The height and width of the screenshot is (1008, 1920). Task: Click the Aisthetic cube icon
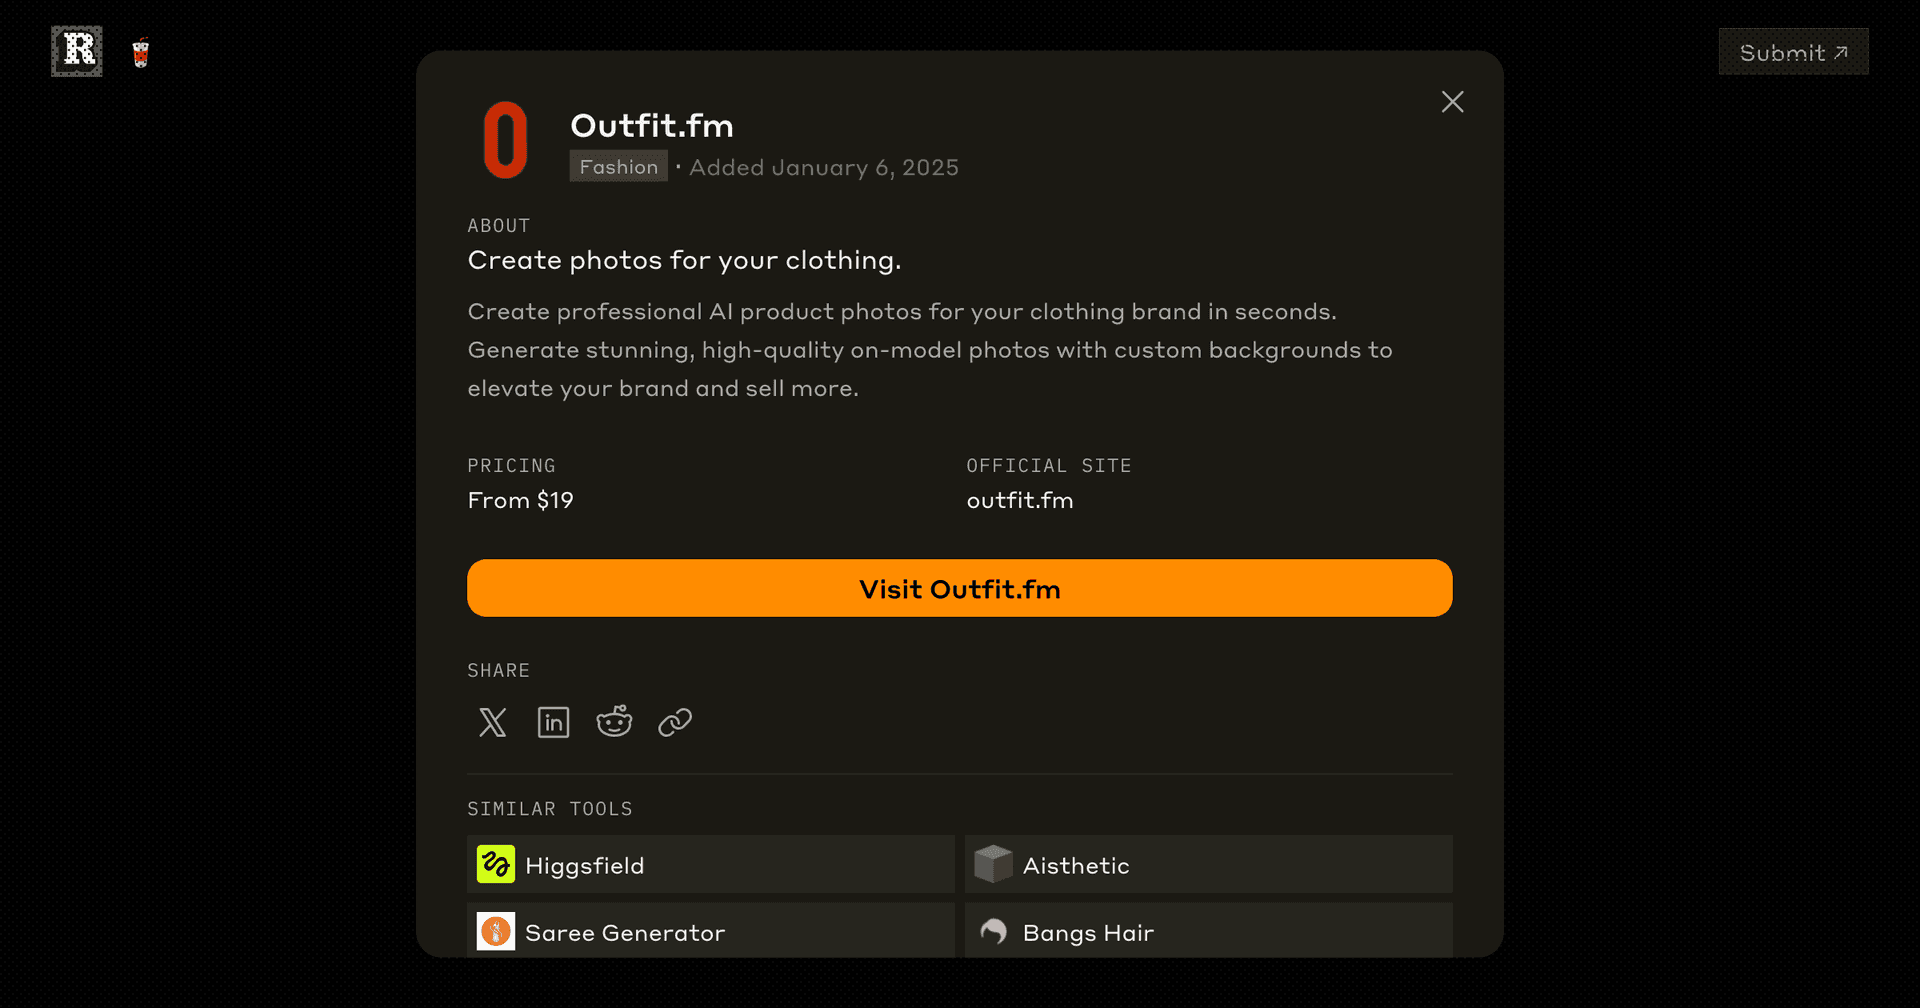pos(993,864)
